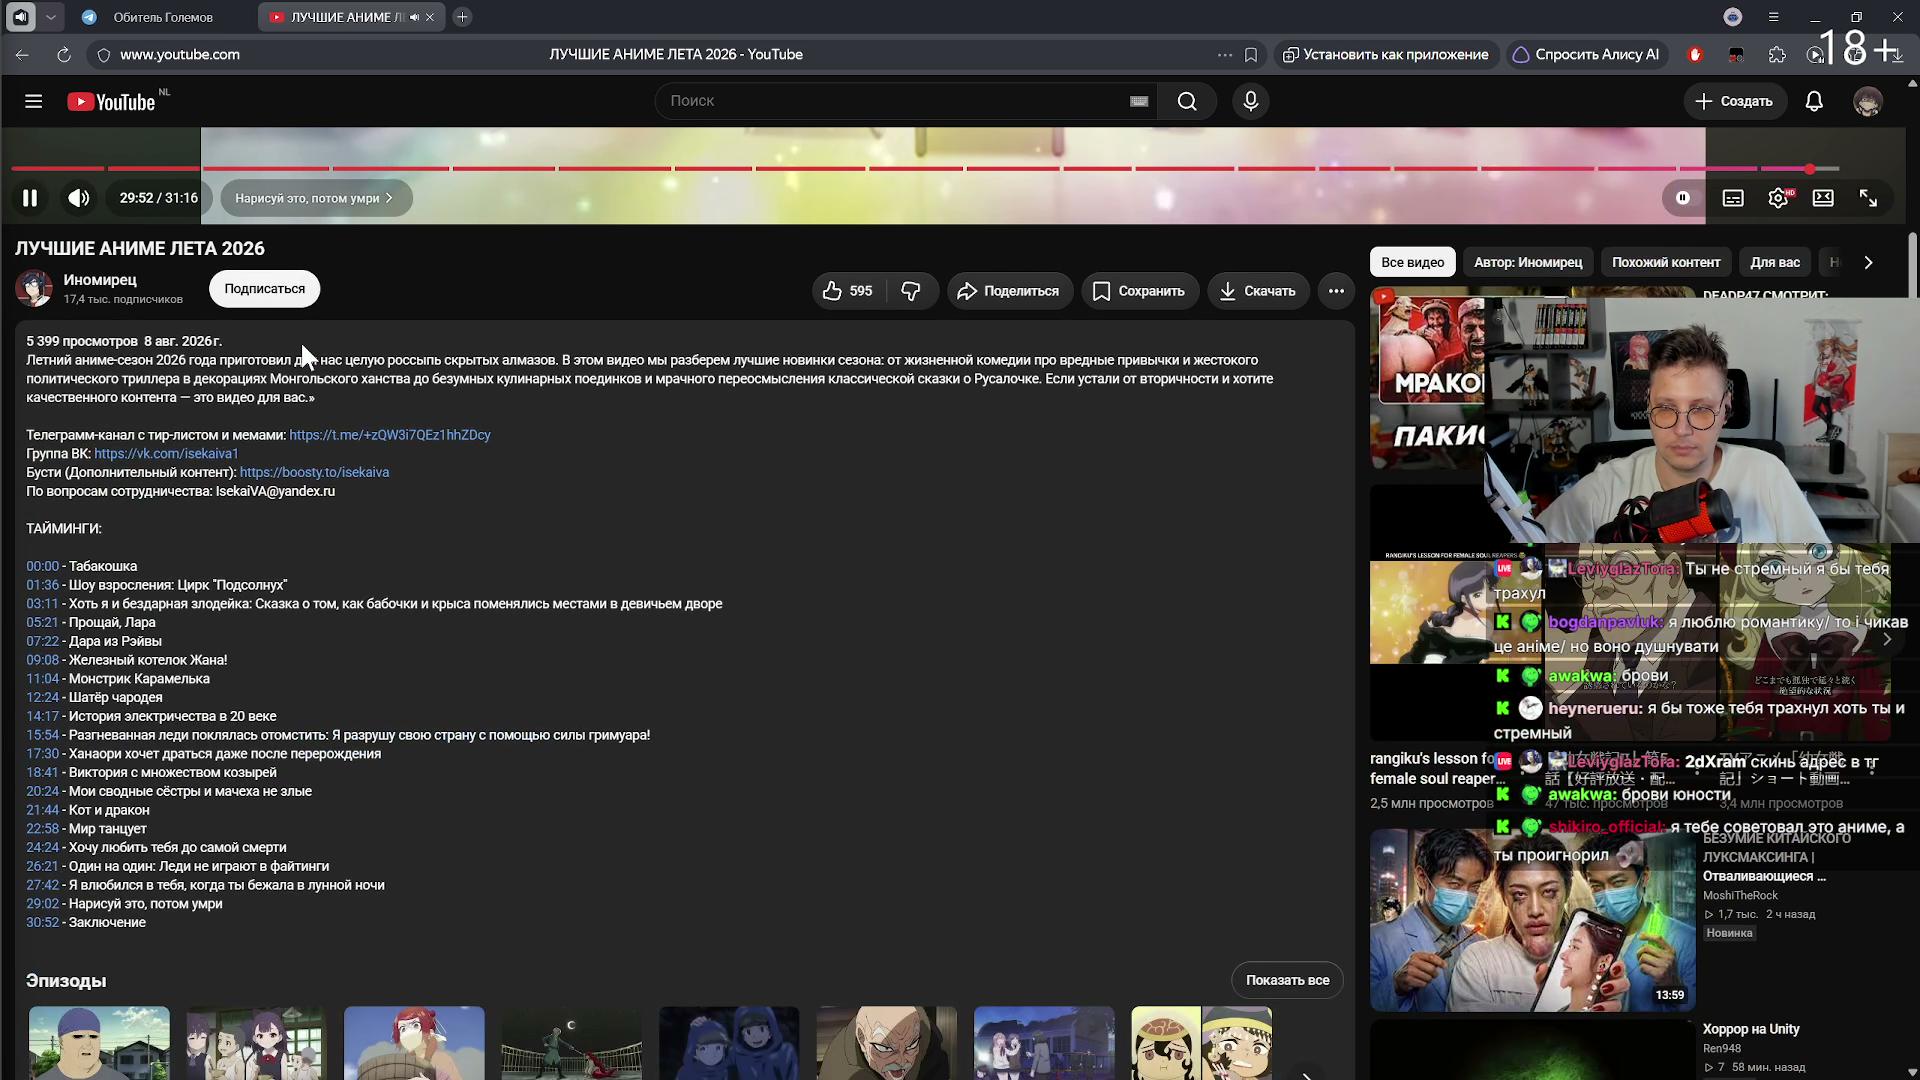Screen dimensions: 1920x1080
Task: Click the dark extension icon beside the ad blocker
Action: point(1736,55)
